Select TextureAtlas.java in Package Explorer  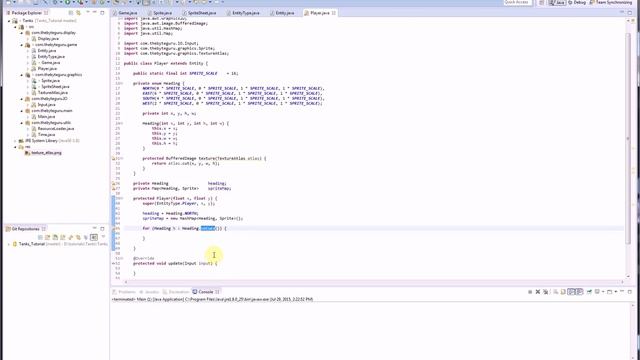tap(49, 93)
